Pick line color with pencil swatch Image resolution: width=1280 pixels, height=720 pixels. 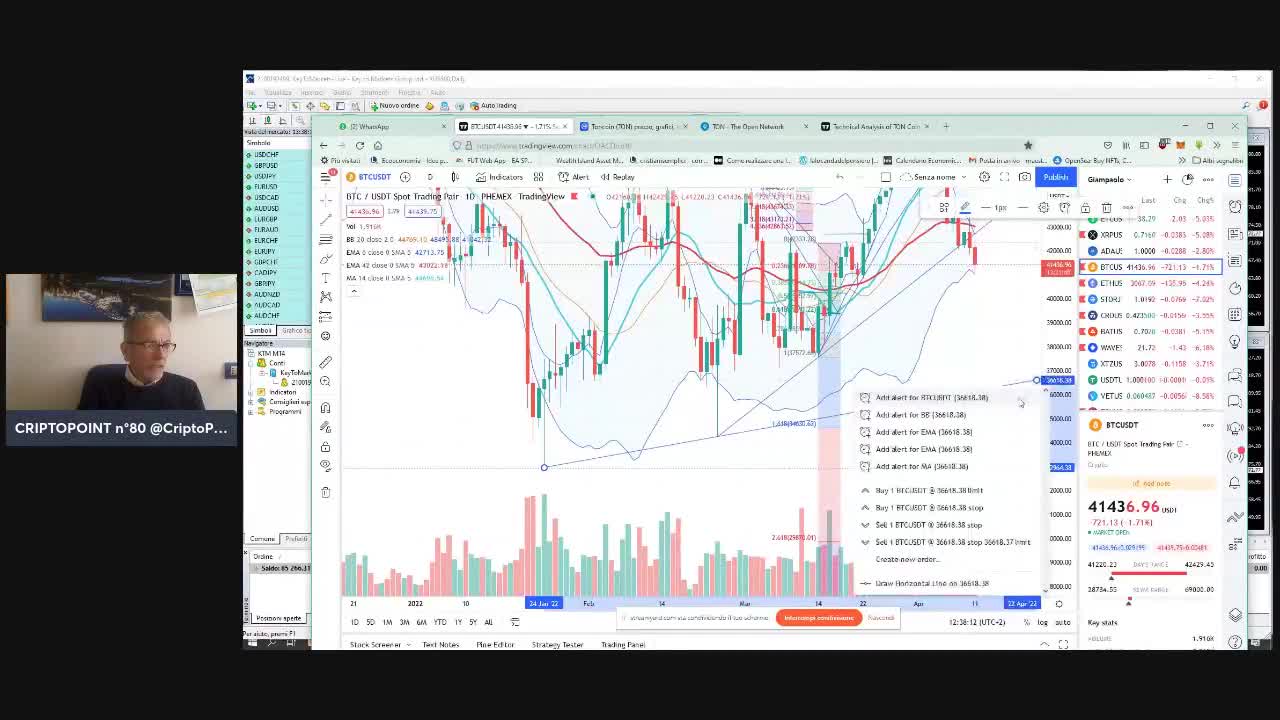coord(965,207)
